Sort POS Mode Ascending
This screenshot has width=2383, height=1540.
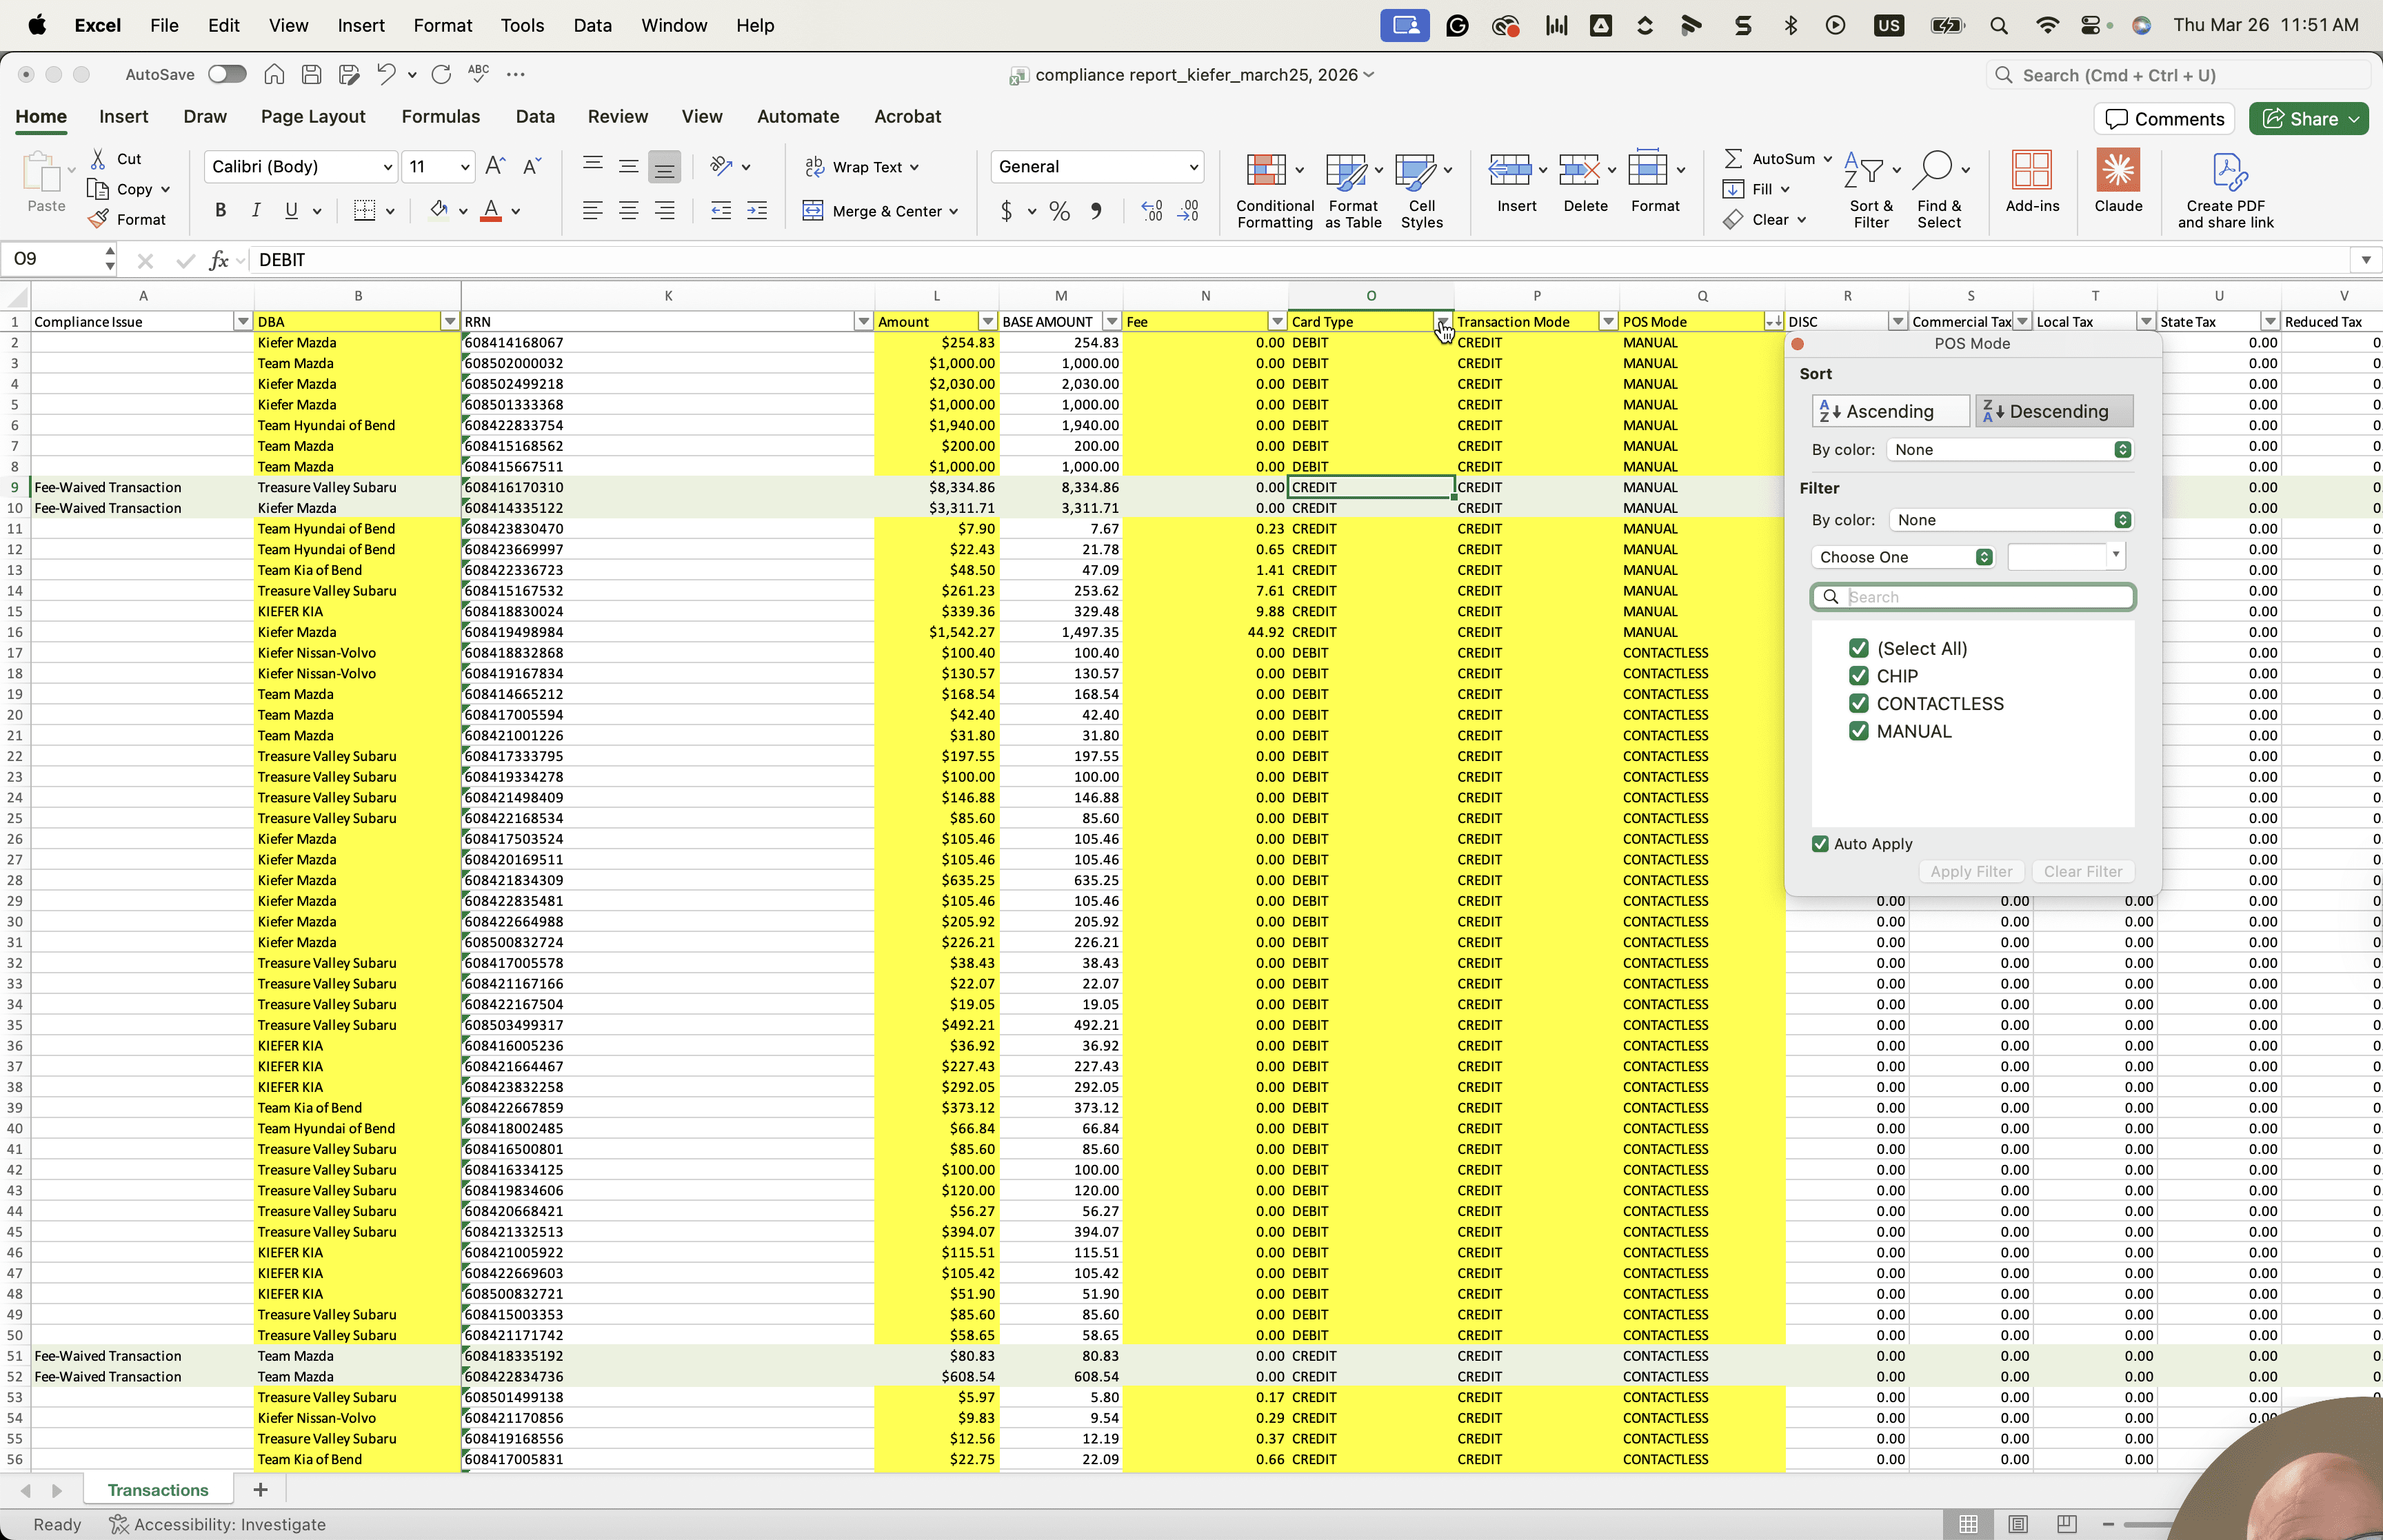pos(1889,411)
